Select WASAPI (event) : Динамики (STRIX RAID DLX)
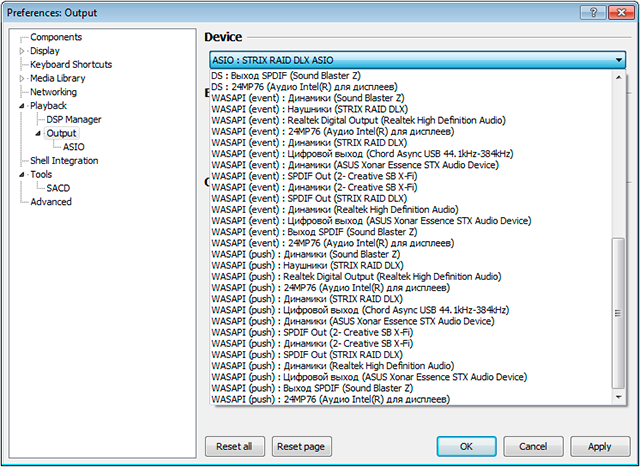This screenshot has height=467, width=640. coord(411,143)
